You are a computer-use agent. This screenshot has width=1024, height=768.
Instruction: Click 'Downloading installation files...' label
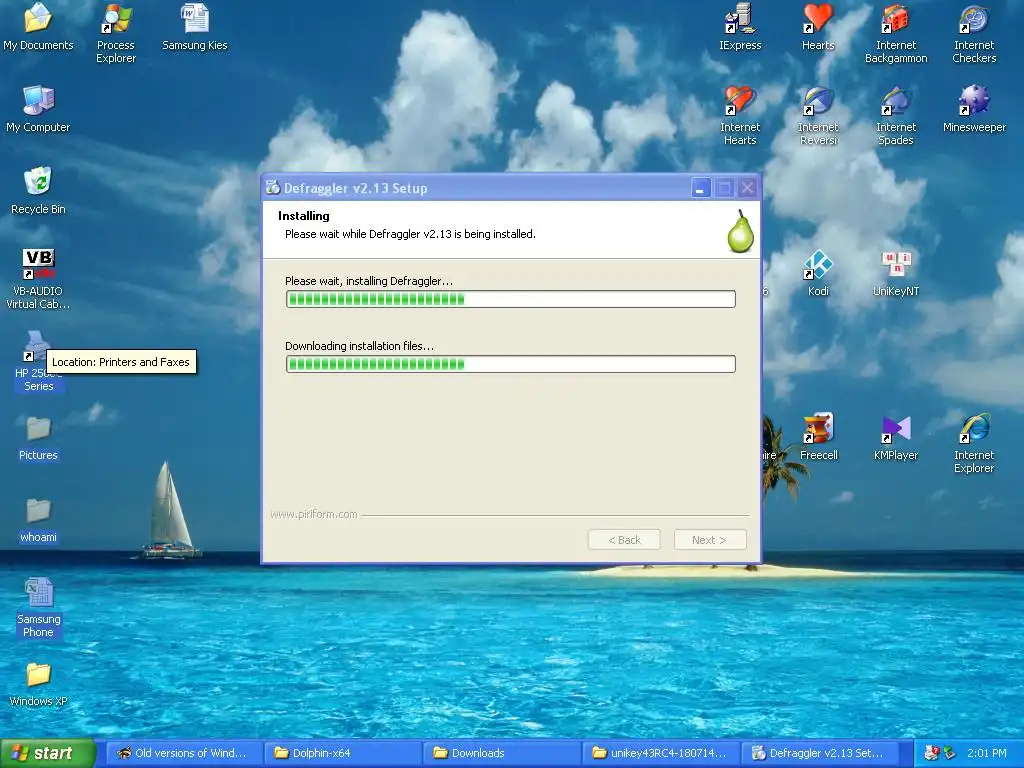coord(359,346)
